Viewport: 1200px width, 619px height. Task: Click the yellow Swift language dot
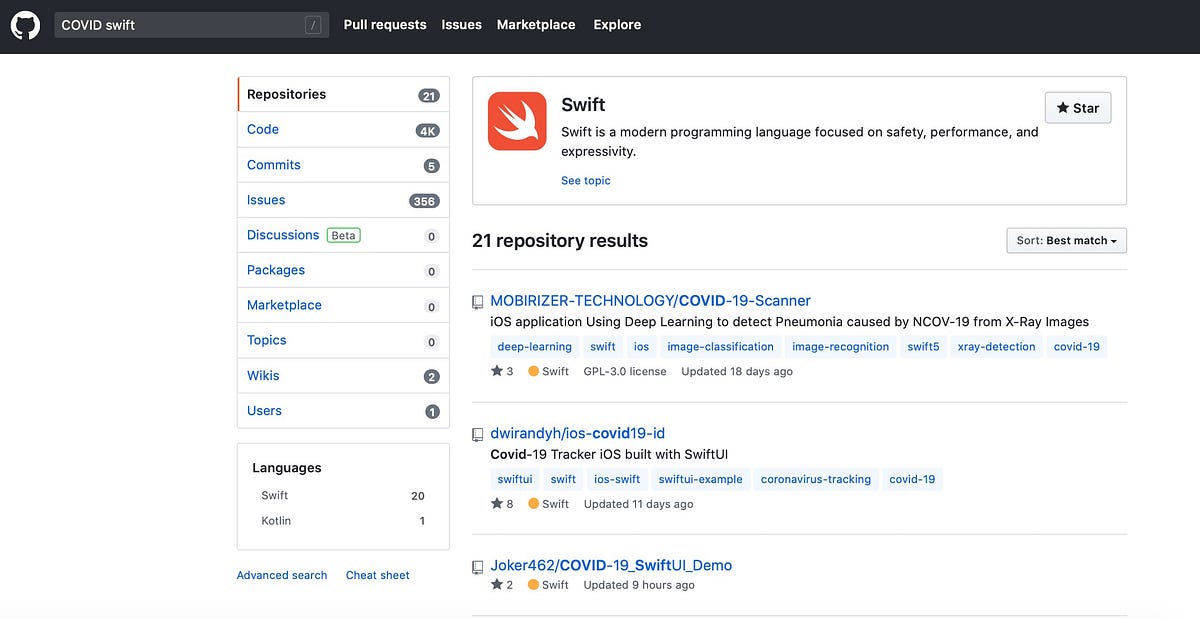click(x=534, y=370)
